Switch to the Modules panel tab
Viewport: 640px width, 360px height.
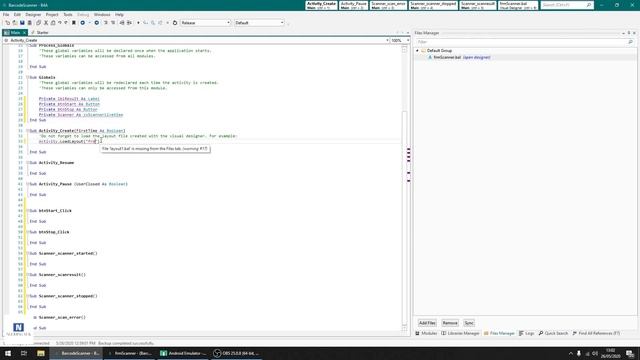tap(426, 333)
